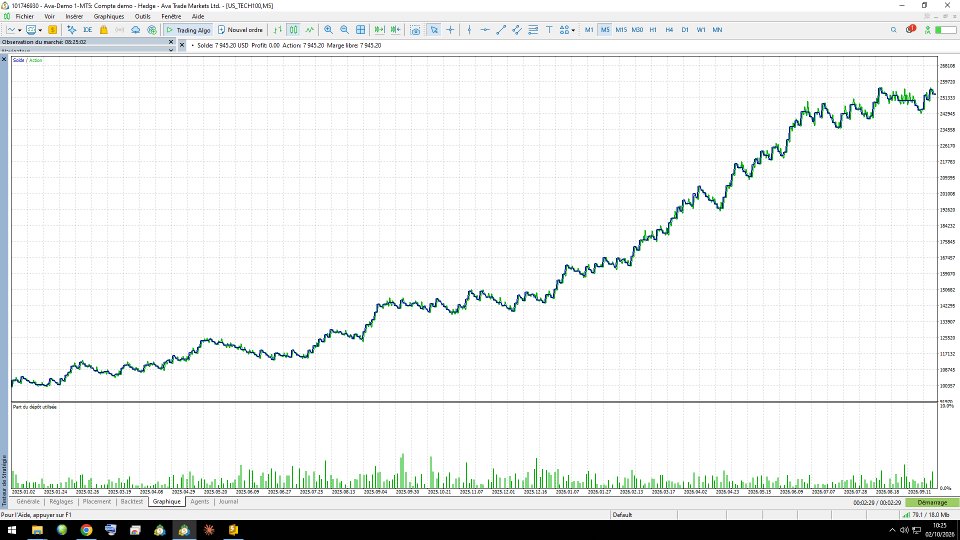Select the horizontal line tool
Viewport: 960px width, 540px height.
(x=485, y=29)
